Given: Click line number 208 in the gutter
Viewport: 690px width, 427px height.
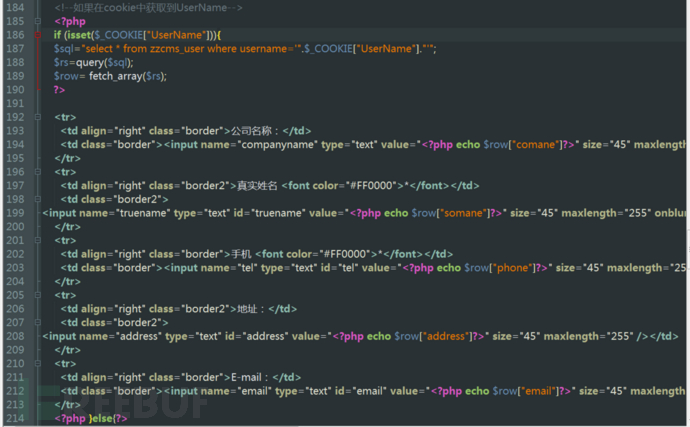Looking at the screenshot, I should pos(15,336).
